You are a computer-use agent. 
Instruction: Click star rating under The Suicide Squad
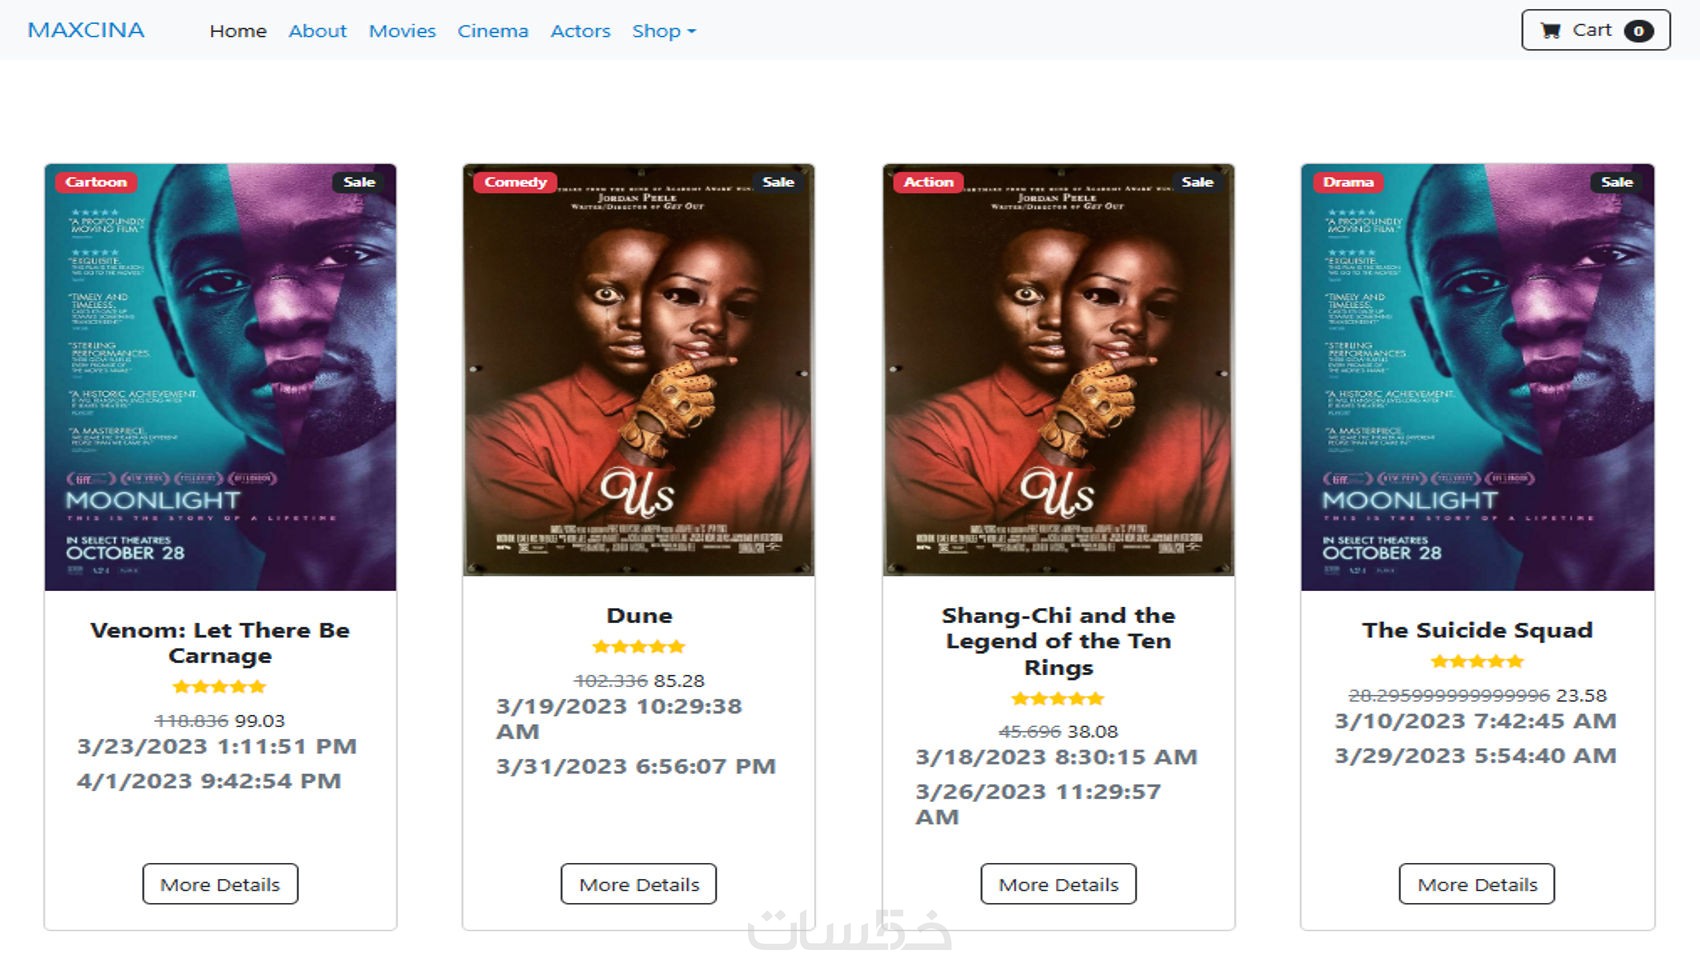[x=1477, y=661]
